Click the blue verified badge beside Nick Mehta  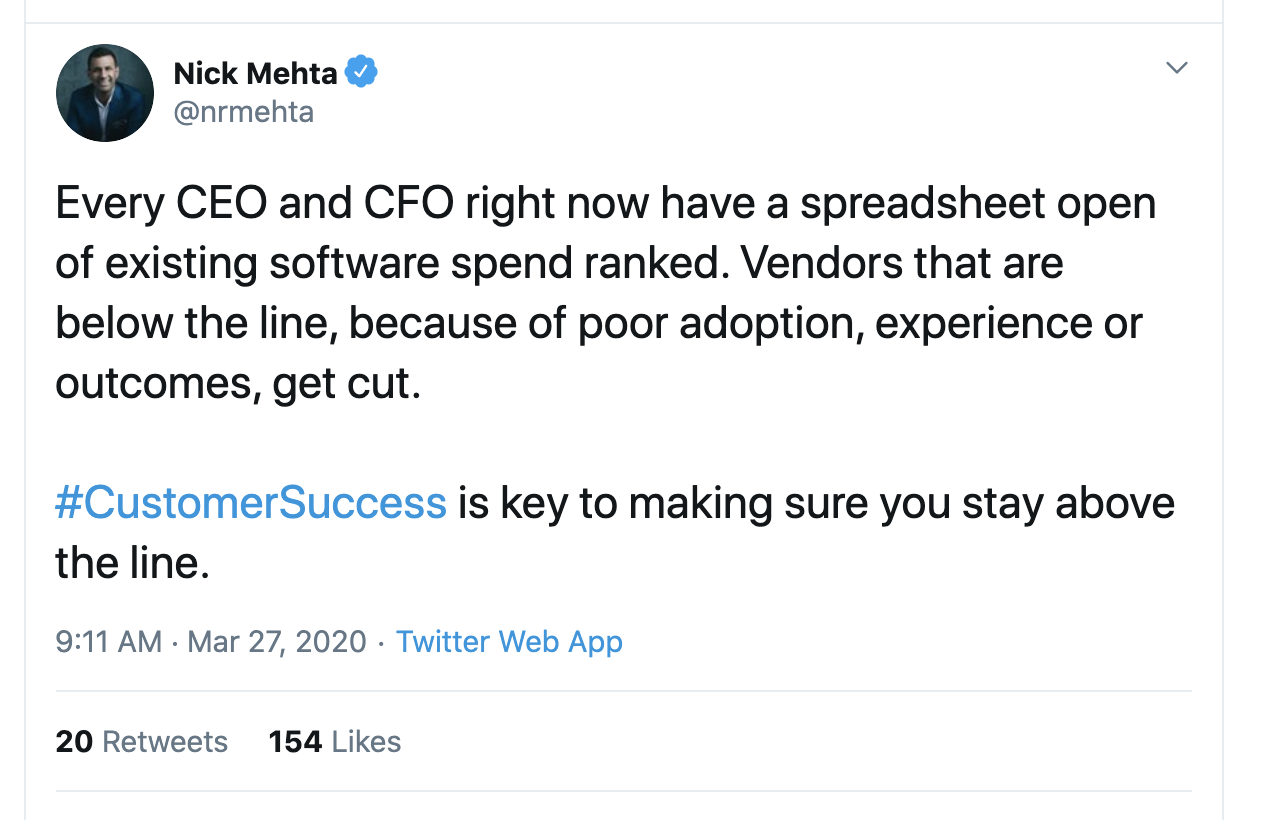tap(361, 73)
